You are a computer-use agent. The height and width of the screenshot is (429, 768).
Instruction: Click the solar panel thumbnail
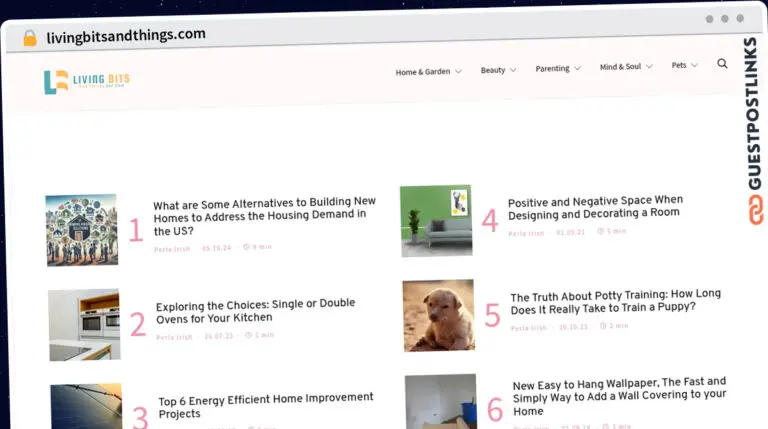click(86, 406)
